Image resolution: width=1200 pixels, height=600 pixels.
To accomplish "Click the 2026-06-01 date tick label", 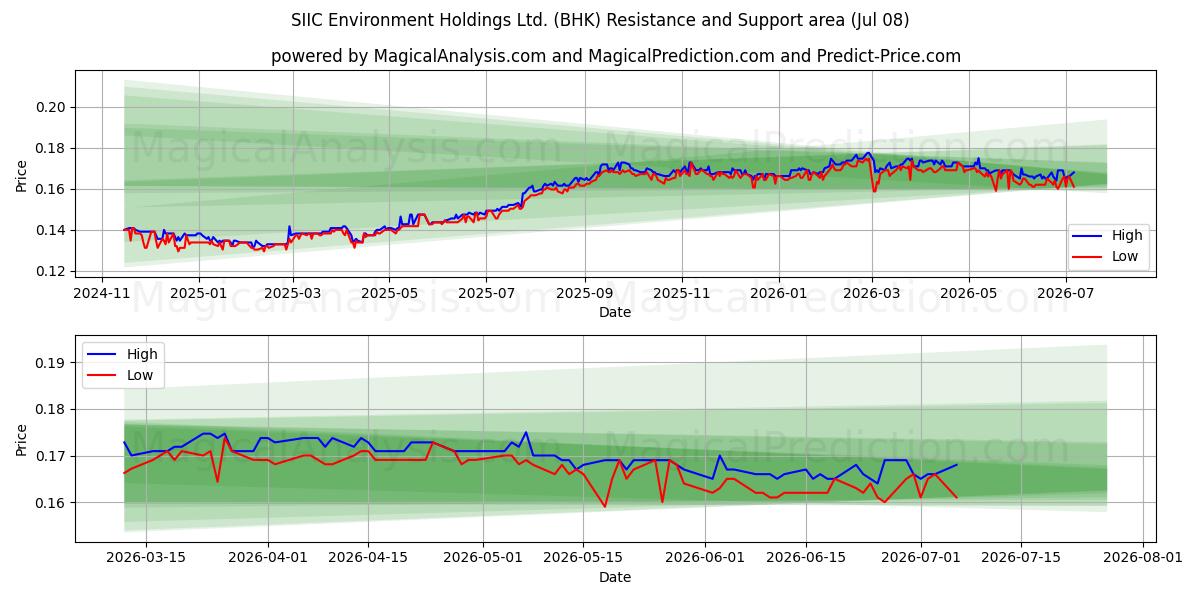I will tap(705, 558).
